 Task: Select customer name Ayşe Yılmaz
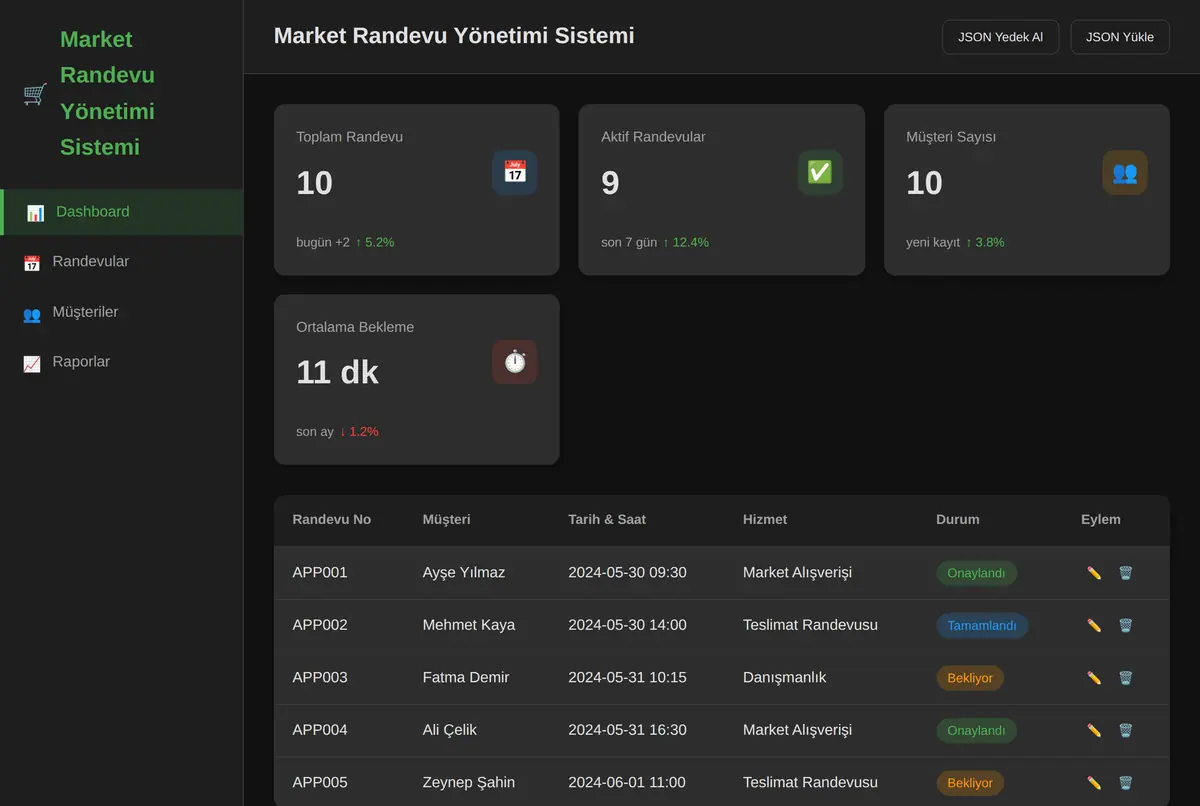[x=464, y=573]
